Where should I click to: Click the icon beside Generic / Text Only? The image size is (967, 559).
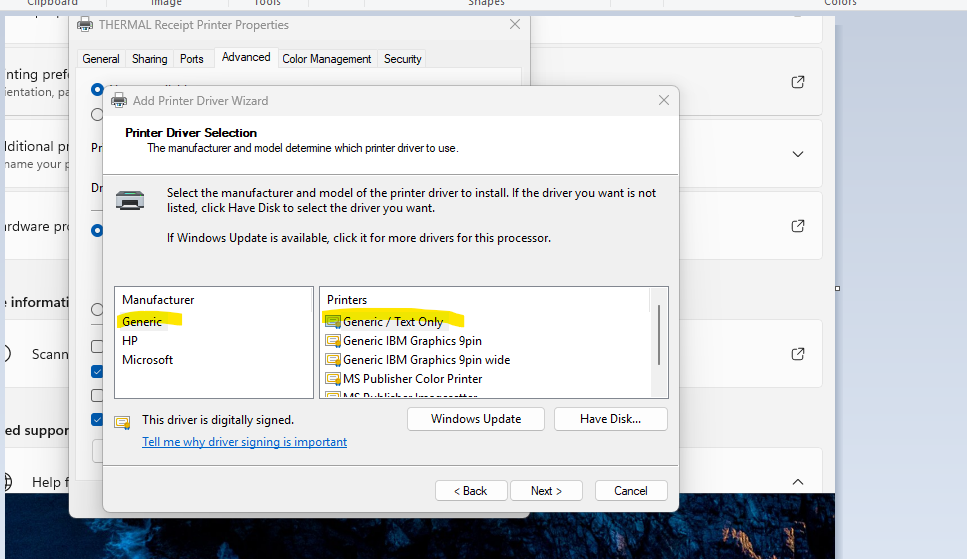coord(333,321)
